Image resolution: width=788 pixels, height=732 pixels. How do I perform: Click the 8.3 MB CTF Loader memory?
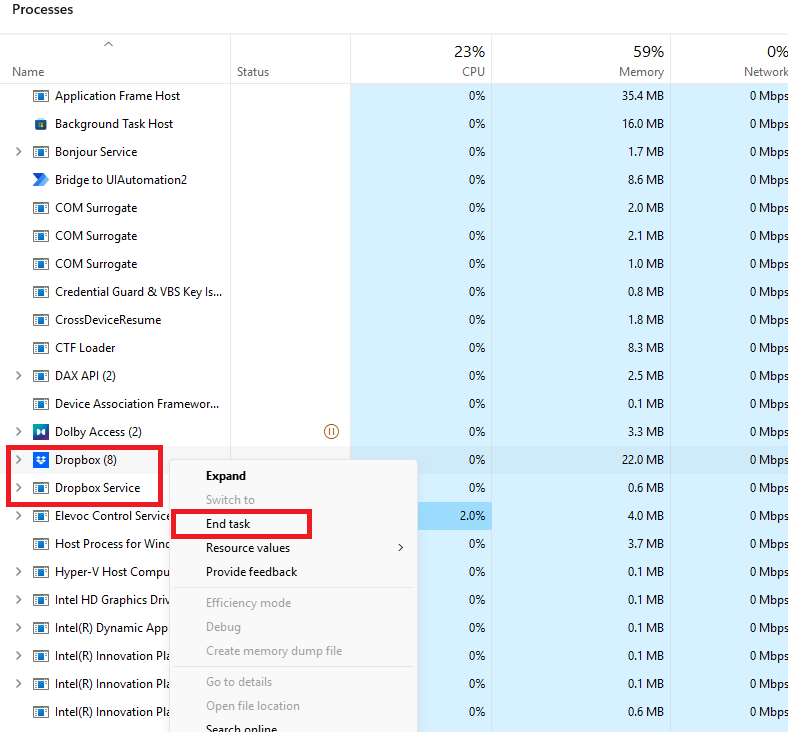click(x=646, y=348)
